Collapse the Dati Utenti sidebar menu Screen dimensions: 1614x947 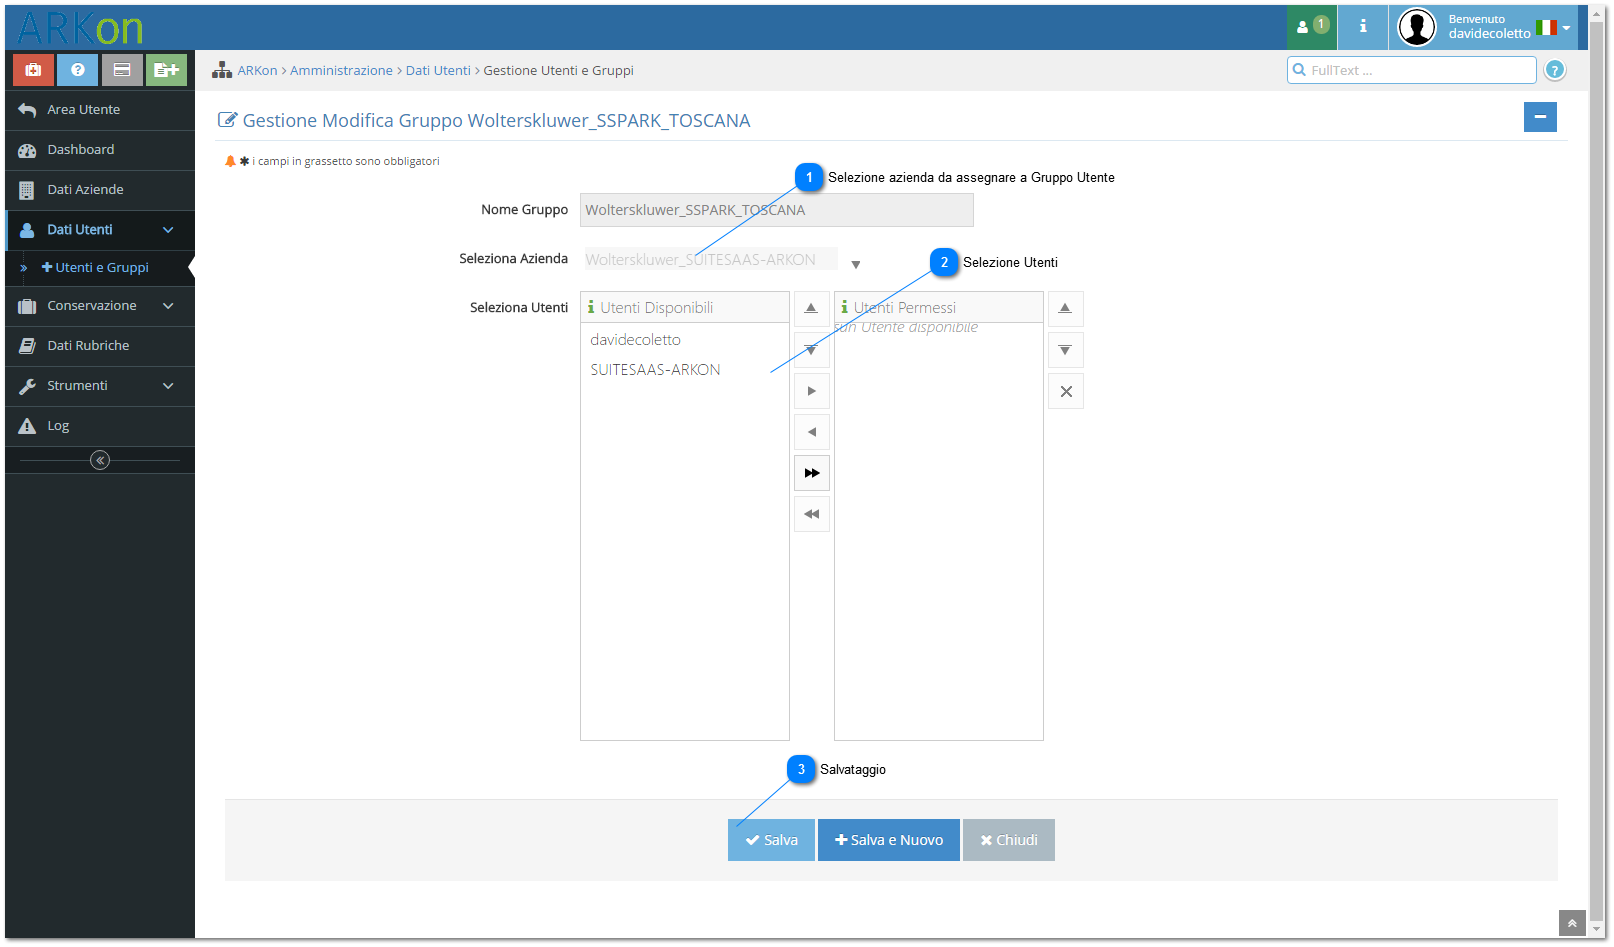pos(100,230)
